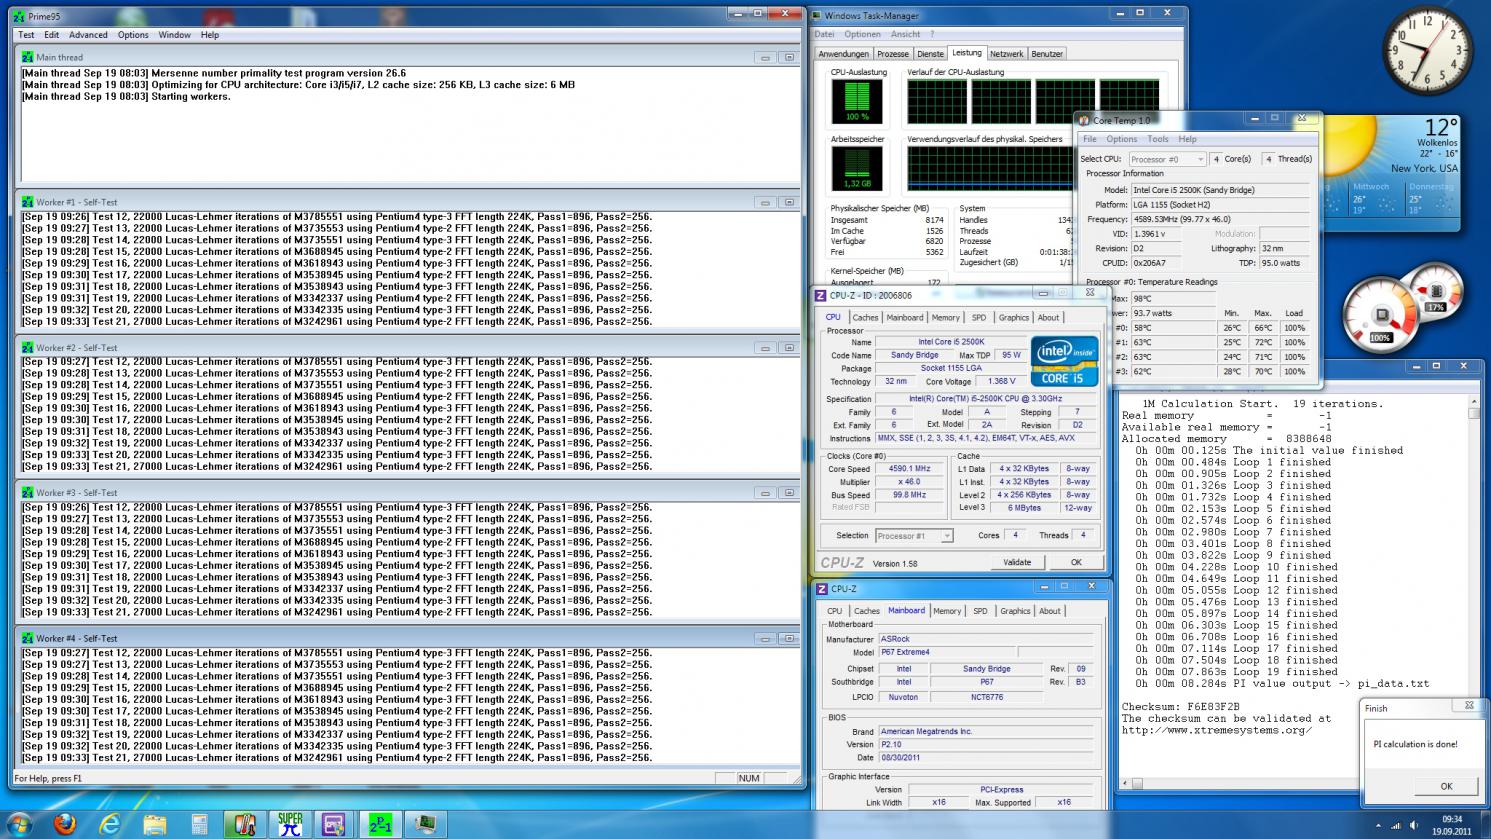The image size is (1491, 839).
Task: Switch to CPU-Z taskbar button
Action: click(x=334, y=825)
